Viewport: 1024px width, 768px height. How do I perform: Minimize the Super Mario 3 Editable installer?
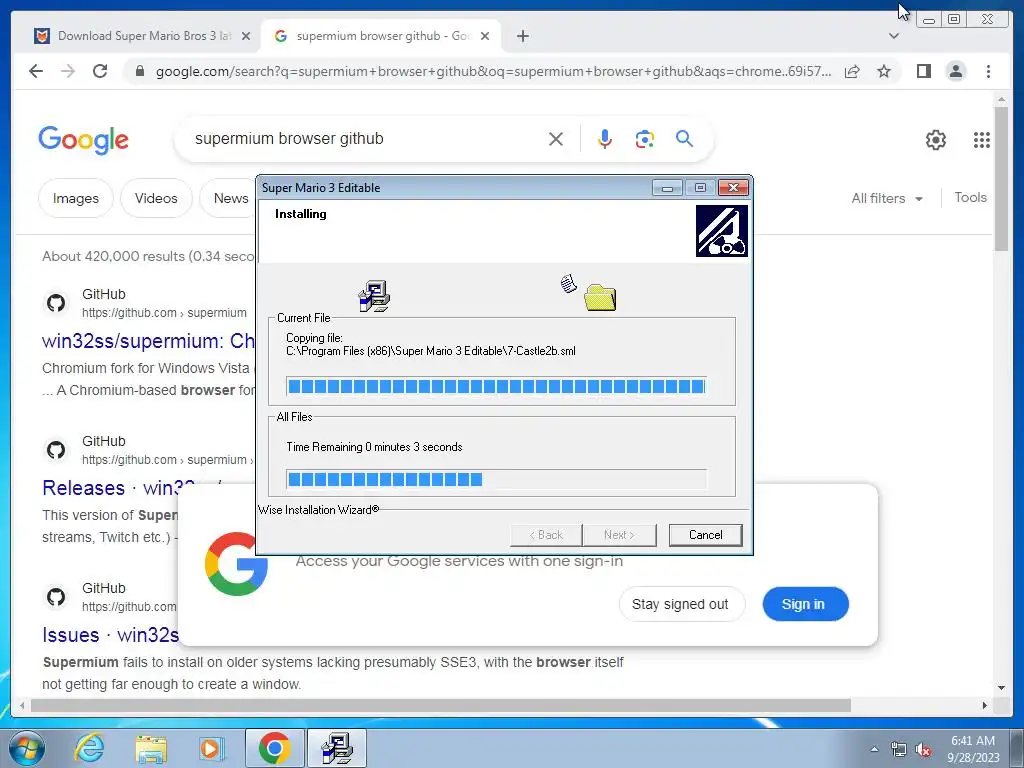[x=667, y=188]
